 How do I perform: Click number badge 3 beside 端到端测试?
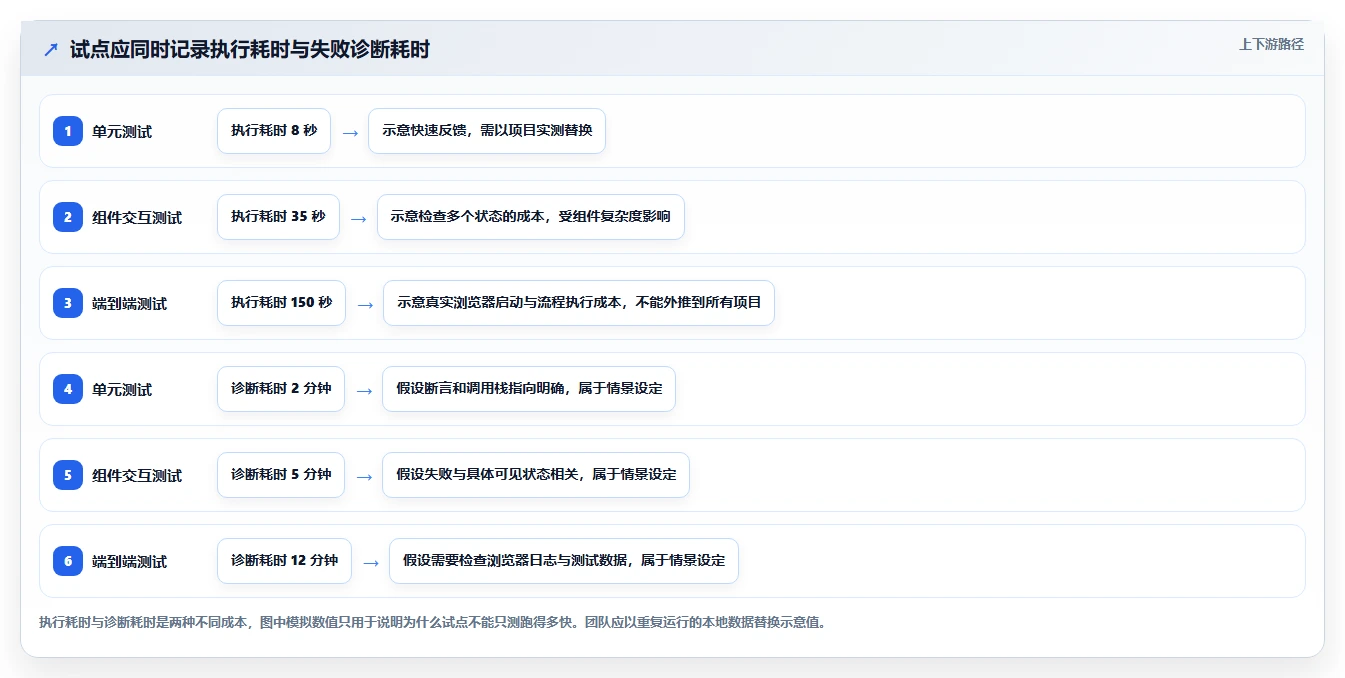click(x=68, y=303)
